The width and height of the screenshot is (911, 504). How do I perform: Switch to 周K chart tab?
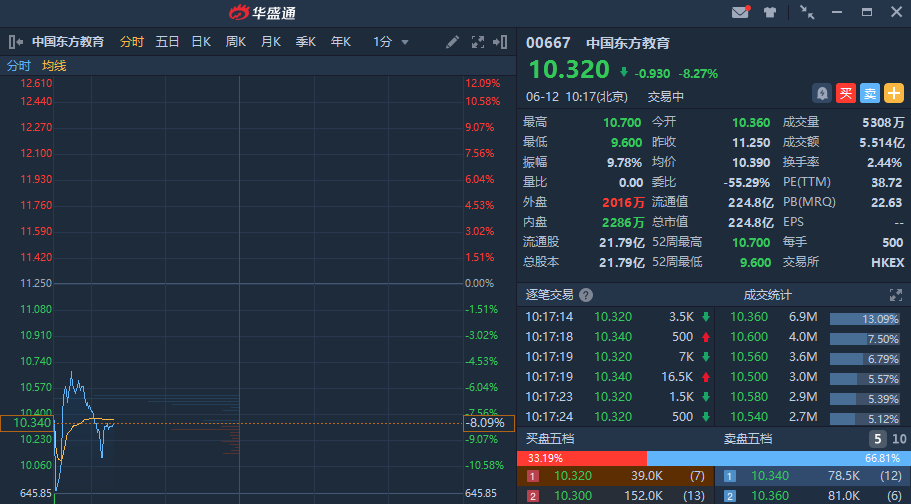click(236, 42)
